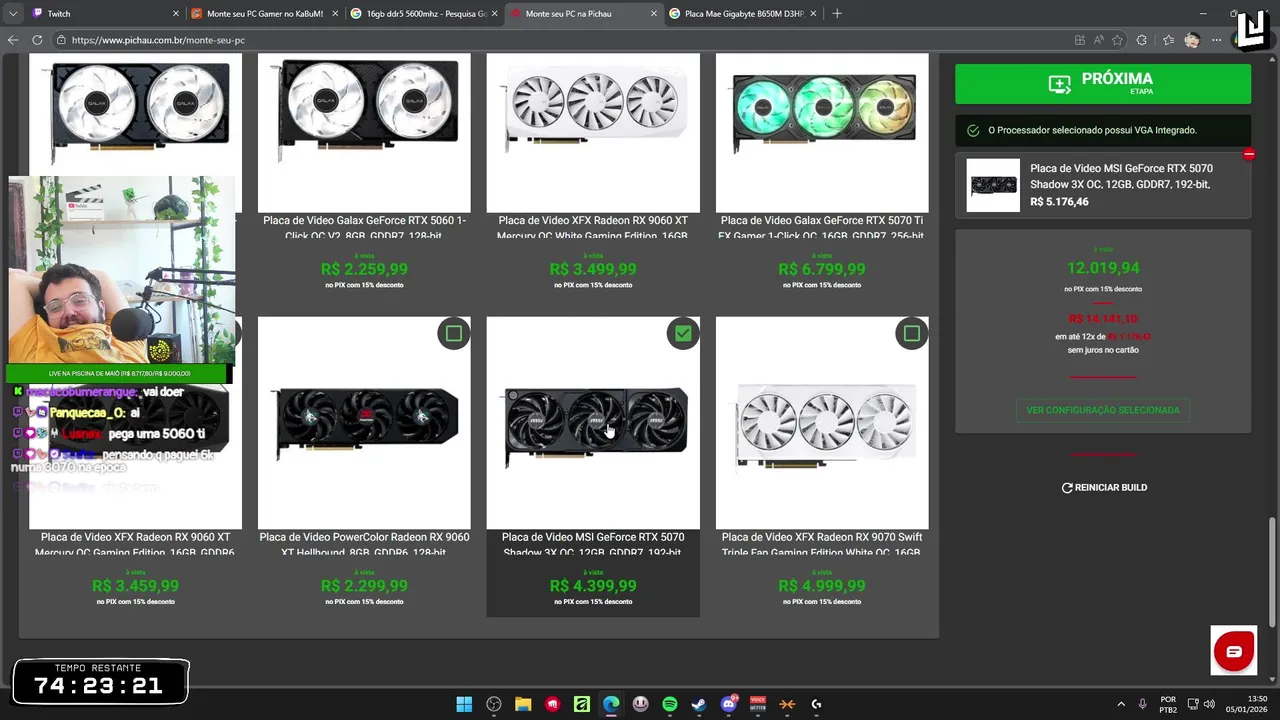1280x720 pixels.
Task: Switch to Monte seu PC Gamer no KaBuM tab
Action: (x=264, y=13)
